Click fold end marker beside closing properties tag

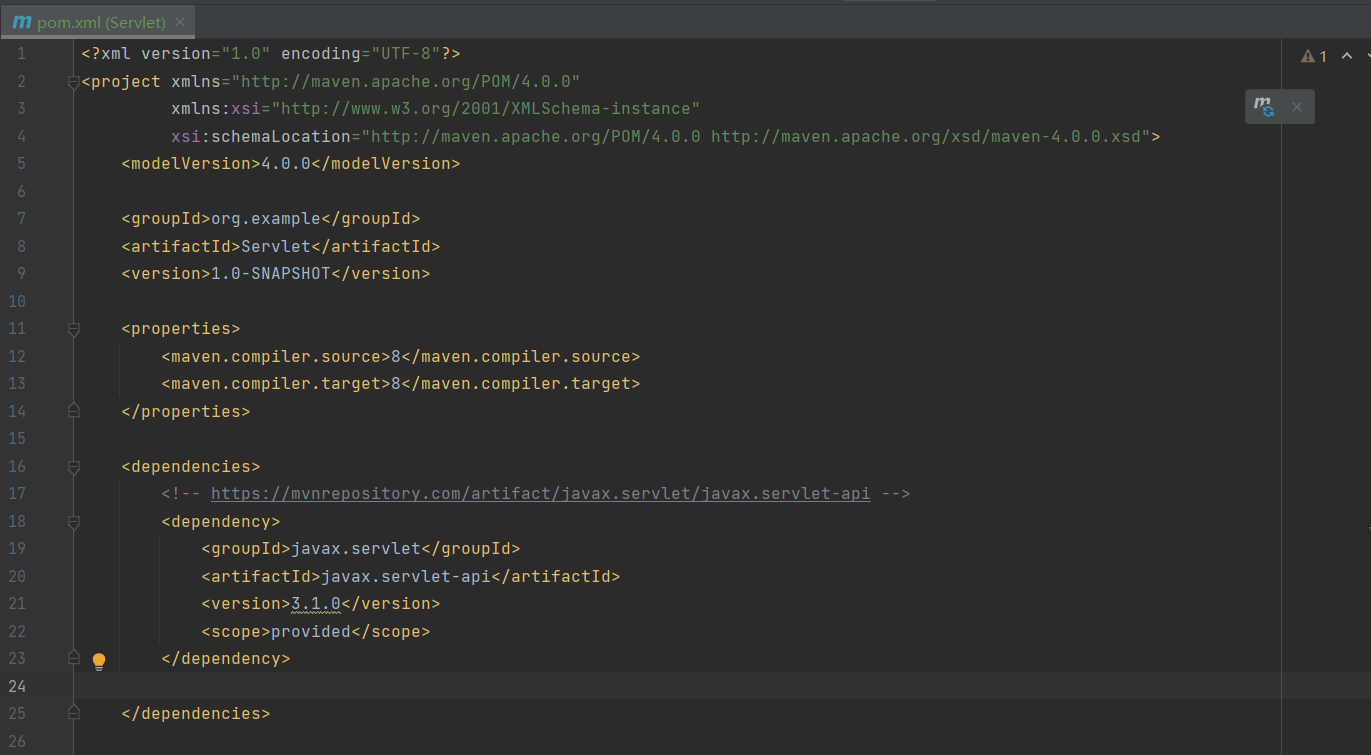[x=73, y=411]
